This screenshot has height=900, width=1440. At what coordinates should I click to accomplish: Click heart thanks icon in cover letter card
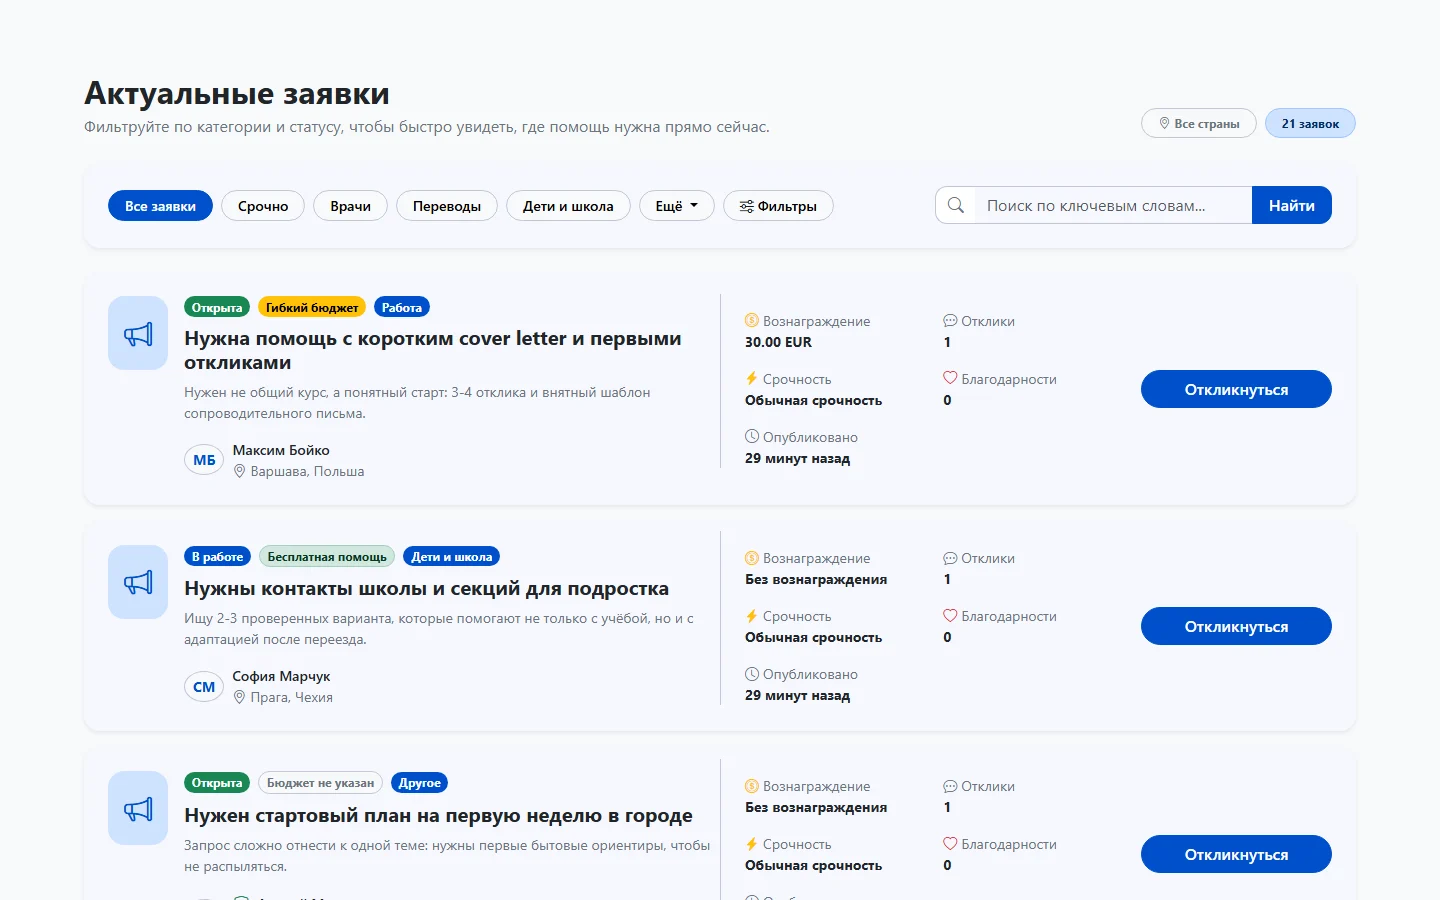950,379
